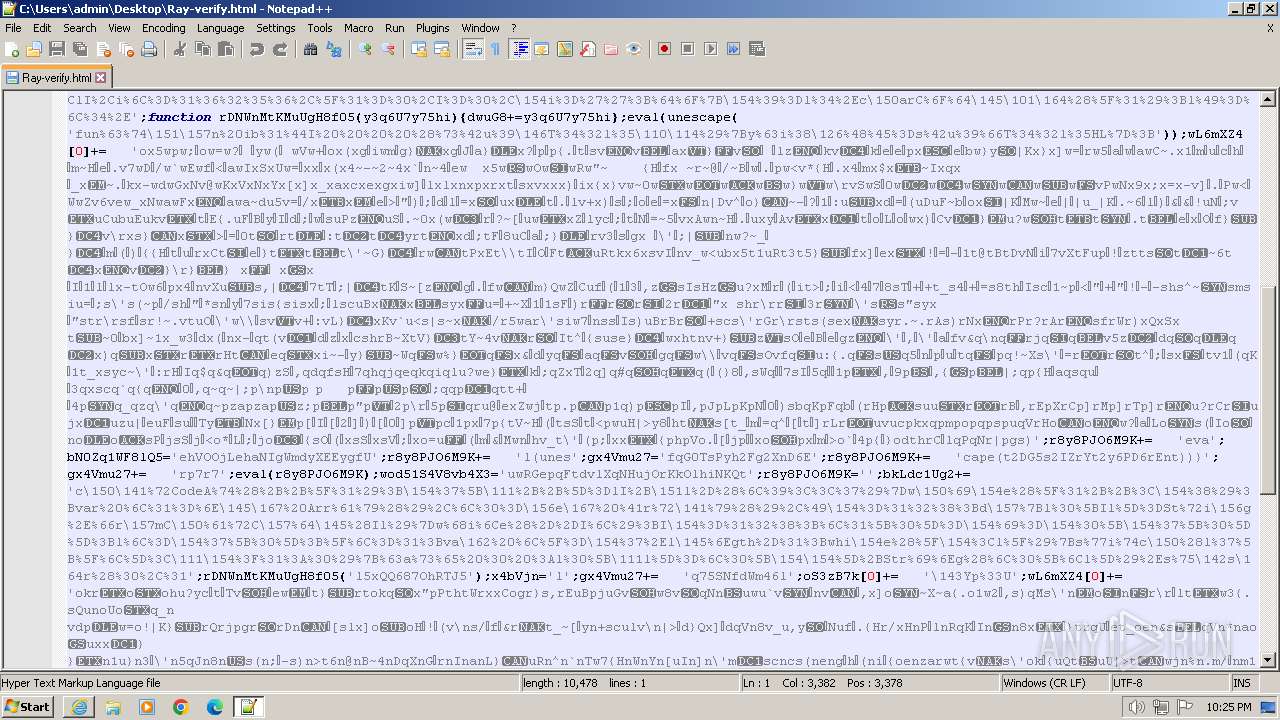This screenshot has height=720, width=1280.
Task: Click the Zoom Out toolbar icon
Action: (x=387, y=49)
